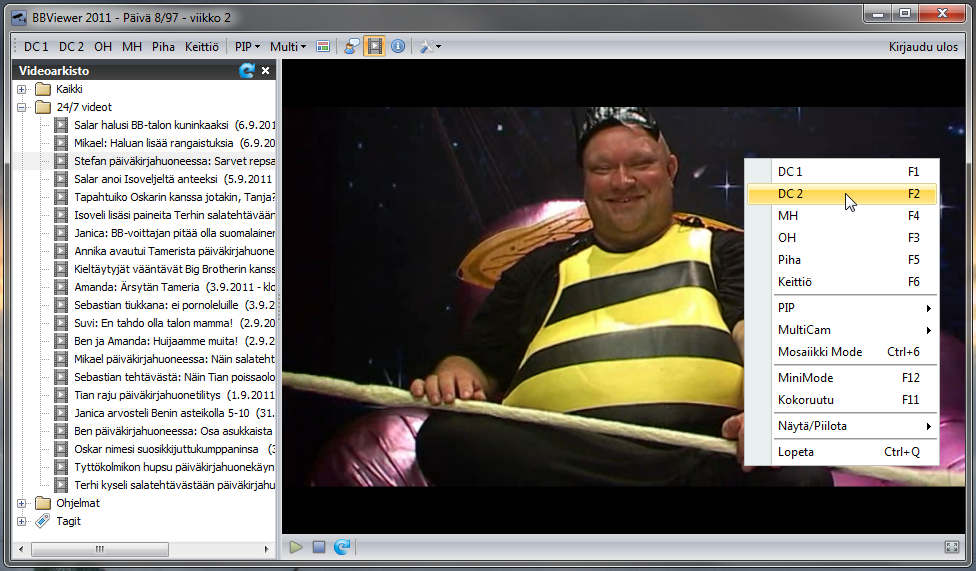Close the Videoarkisto panel
The height and width of the screenshot is (571, 976).
pyautogui.click(x=265, y=70)
